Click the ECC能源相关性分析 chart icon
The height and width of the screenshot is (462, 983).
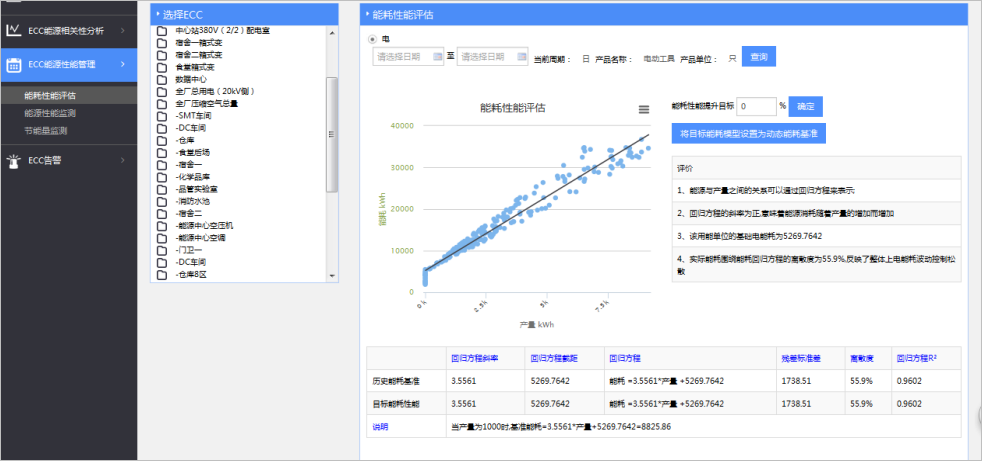point(13,30)
